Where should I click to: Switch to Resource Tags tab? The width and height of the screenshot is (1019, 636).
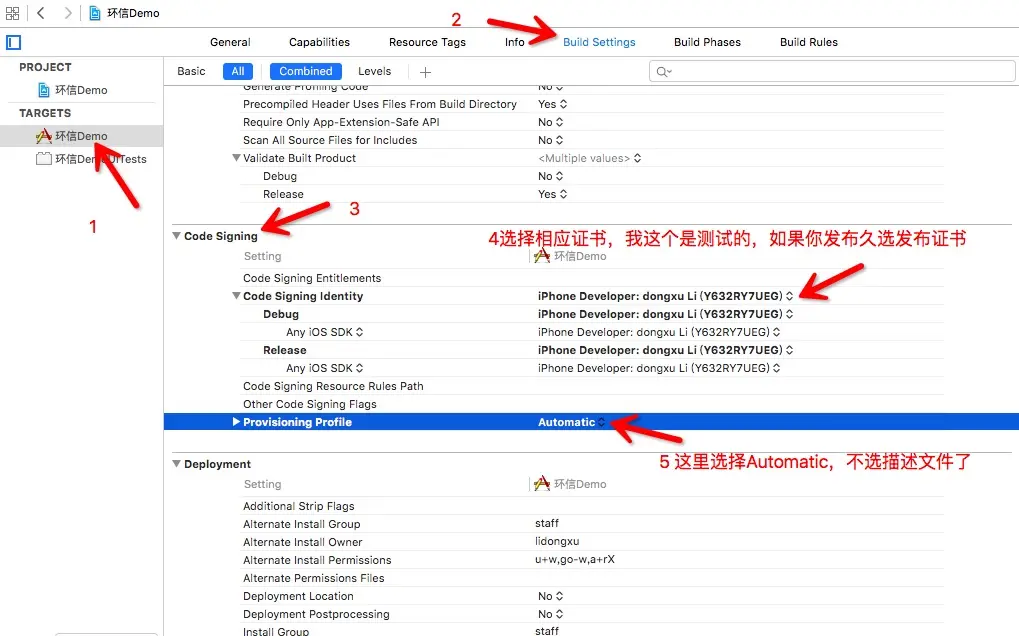pyautogui.click(x=427, y=42)
